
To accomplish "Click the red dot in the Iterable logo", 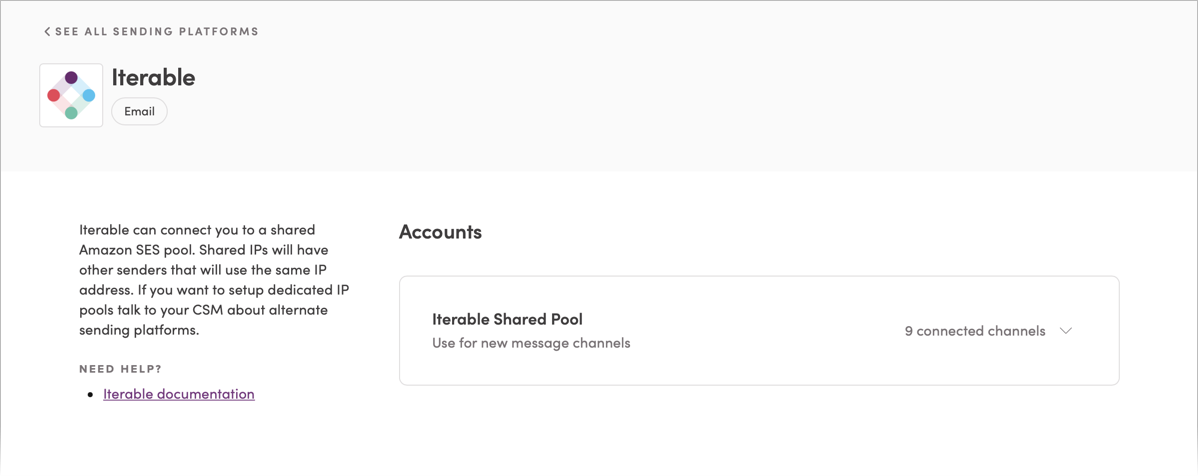I will (x=53, y=96).
